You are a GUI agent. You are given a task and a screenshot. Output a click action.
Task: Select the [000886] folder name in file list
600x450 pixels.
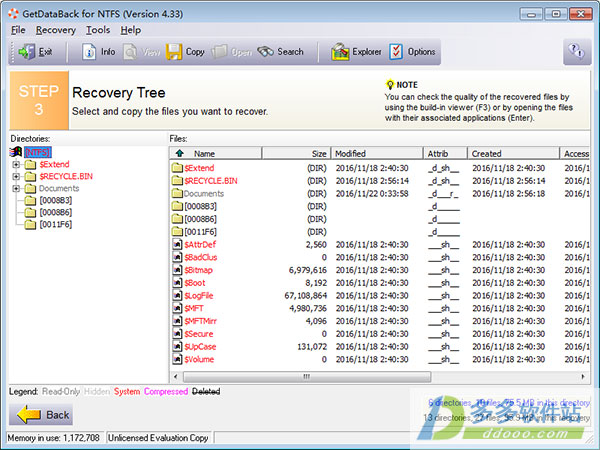pyautogui.click(x=200, y=219)
